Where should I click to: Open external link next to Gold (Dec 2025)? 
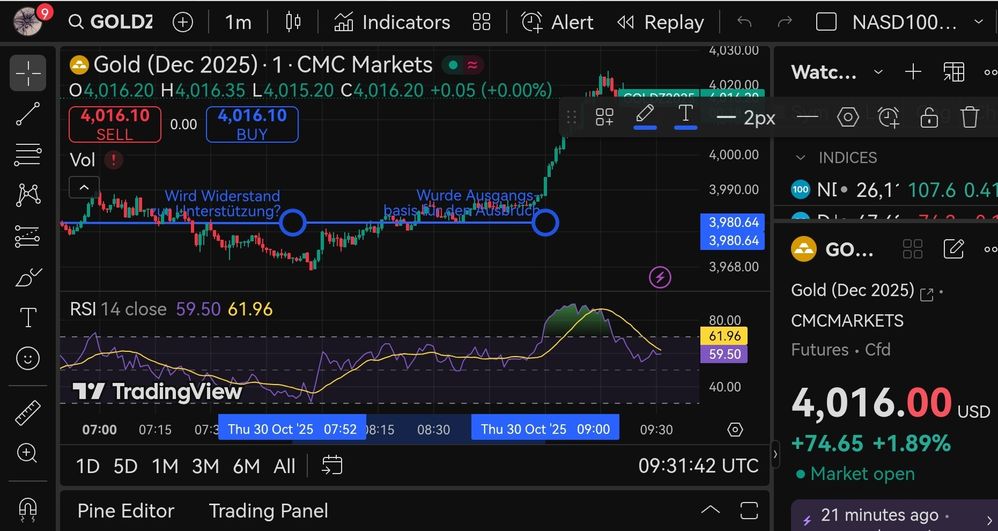[x=927, y=294]
